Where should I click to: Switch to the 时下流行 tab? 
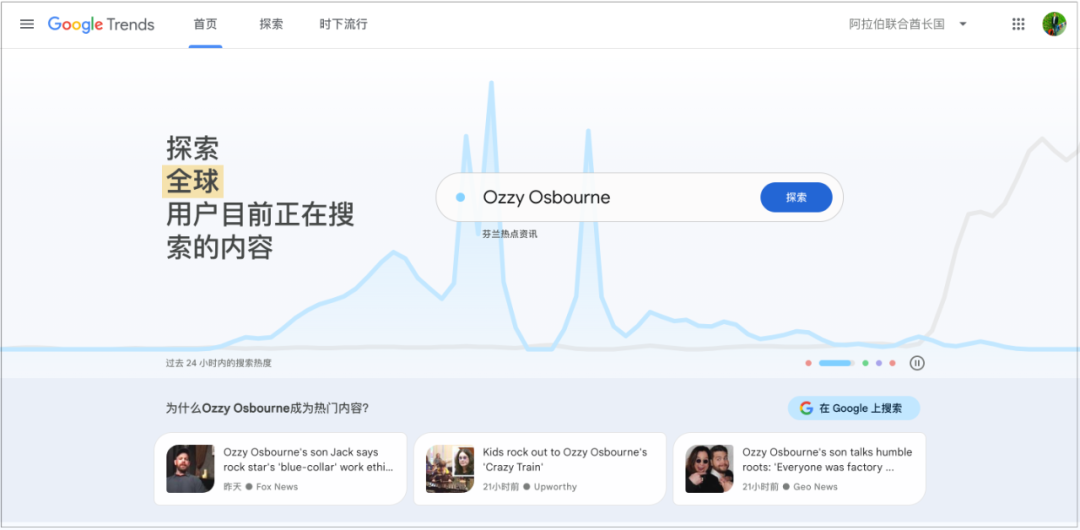tap(344, 24)
